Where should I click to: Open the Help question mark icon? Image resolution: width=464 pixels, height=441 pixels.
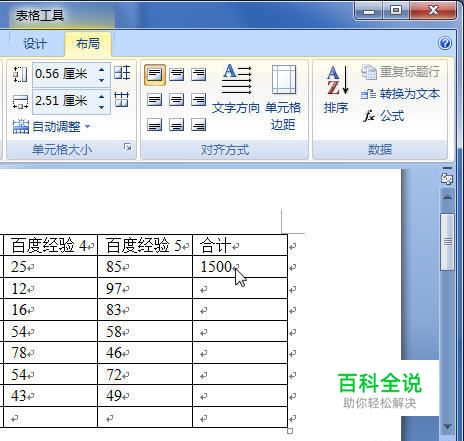[445, 43]
